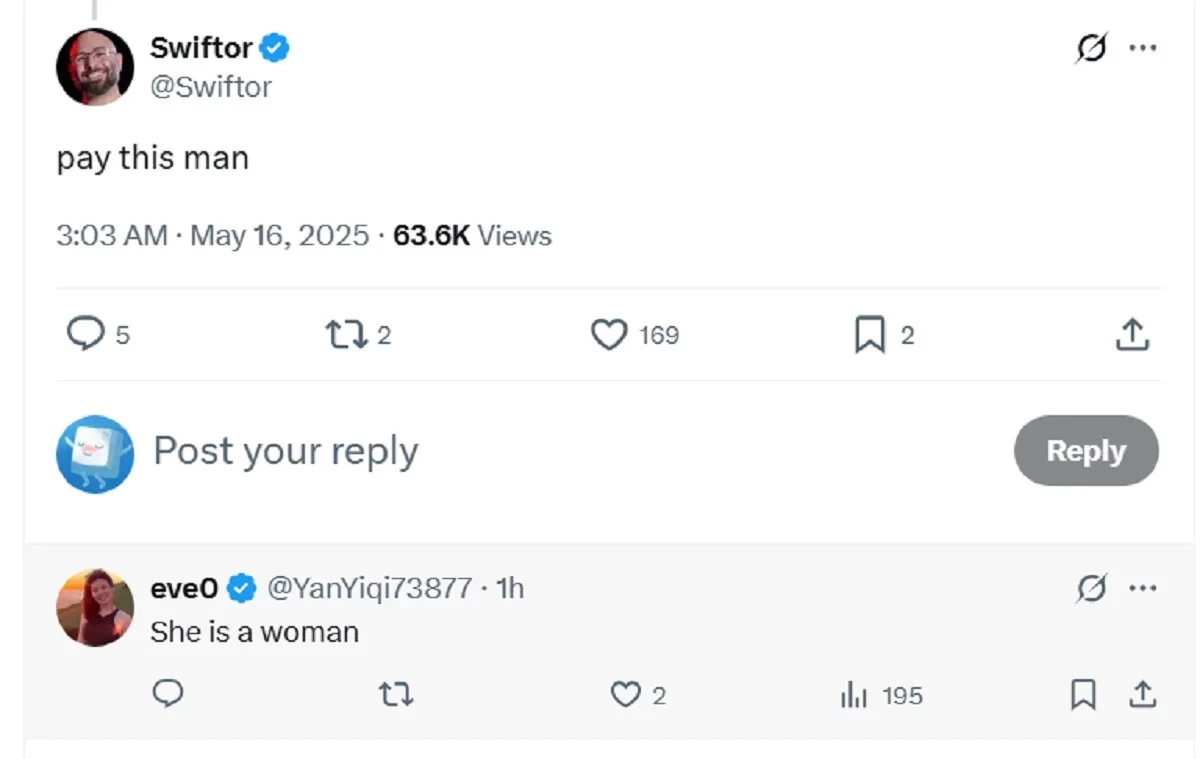The height and width of the screenshot is (759, 1200).
Task: Click Swiftor's profile avatar
Action: (95, 66)
